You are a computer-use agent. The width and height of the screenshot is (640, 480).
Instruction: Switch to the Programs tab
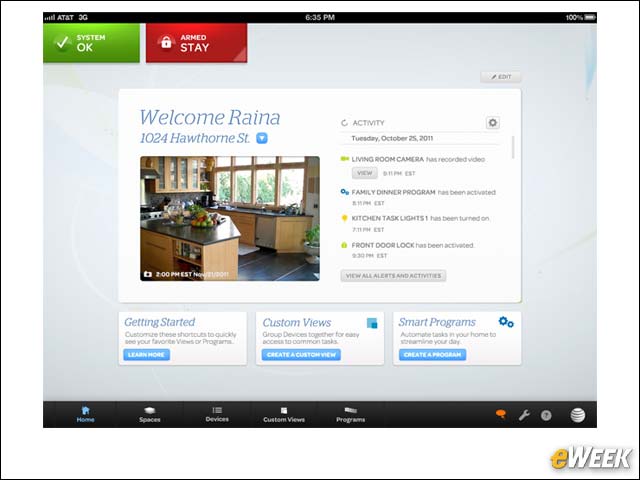pos(351,414)
